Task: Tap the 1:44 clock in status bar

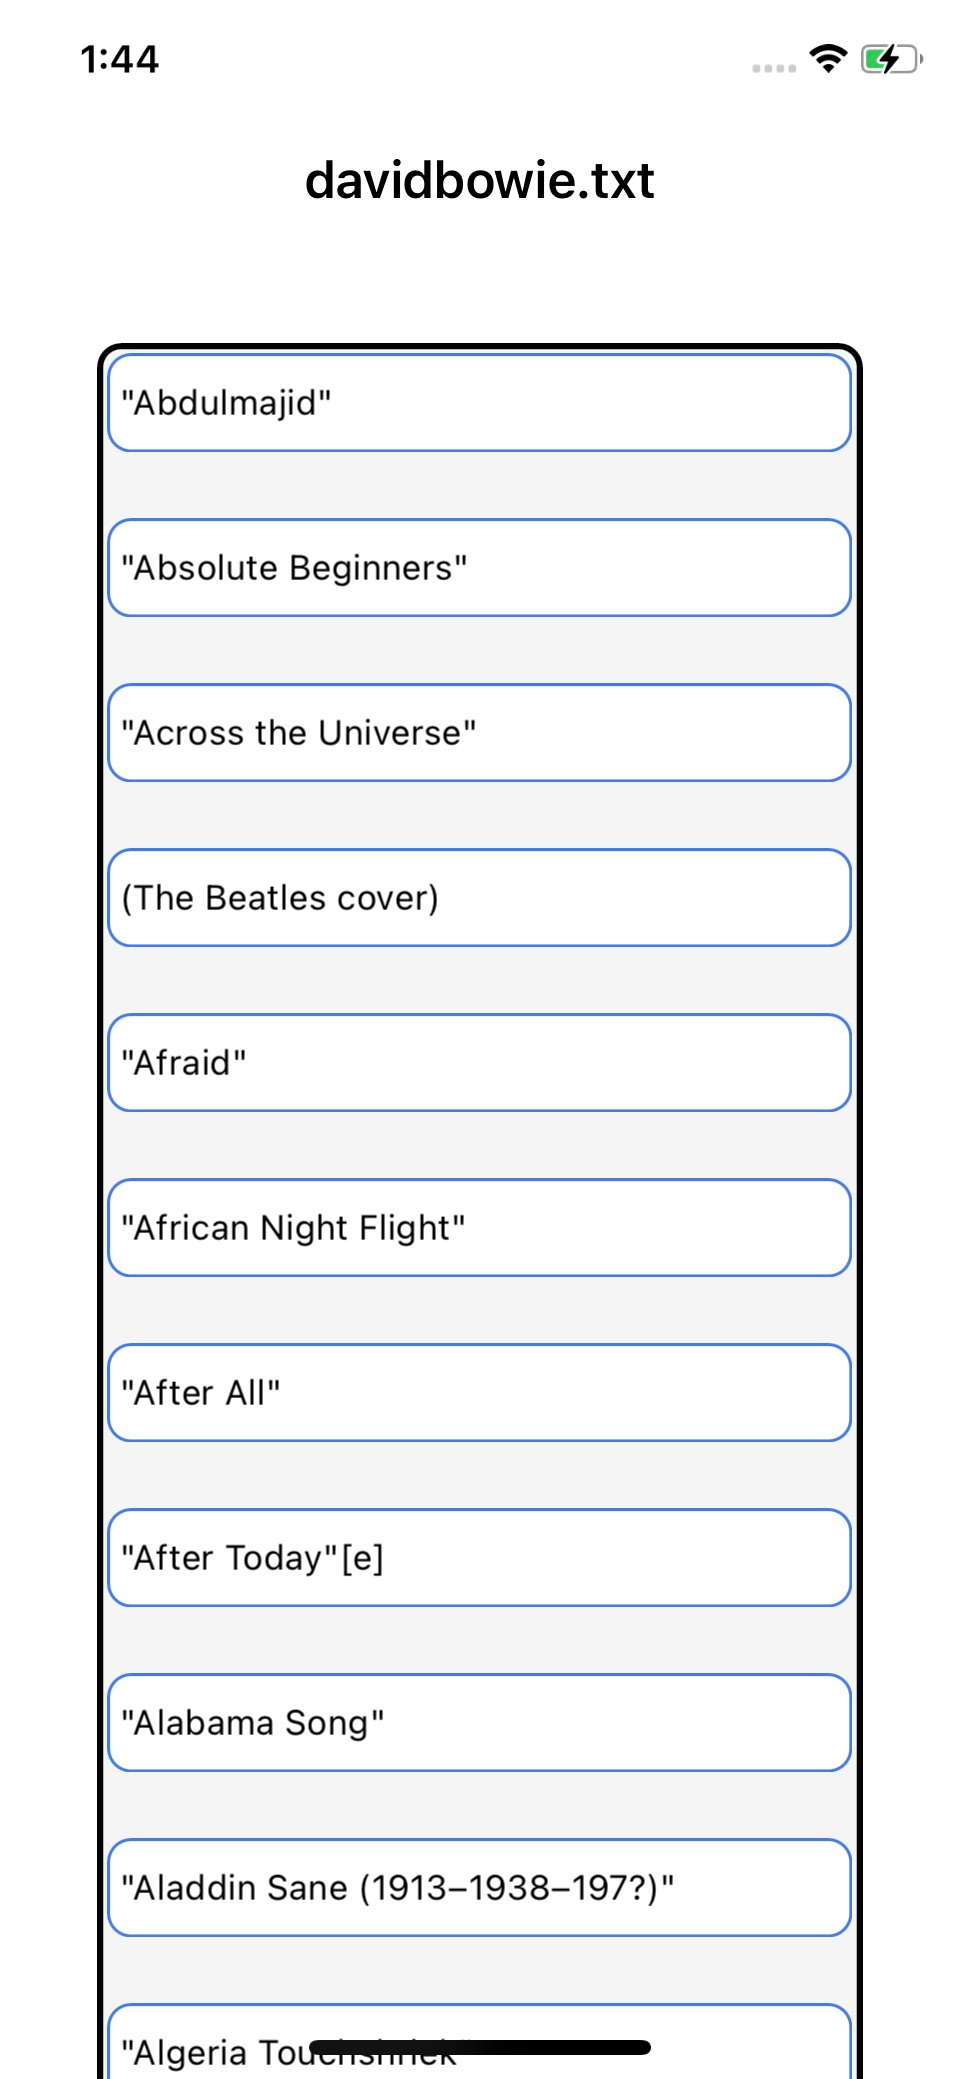Action: pos(120,60)
